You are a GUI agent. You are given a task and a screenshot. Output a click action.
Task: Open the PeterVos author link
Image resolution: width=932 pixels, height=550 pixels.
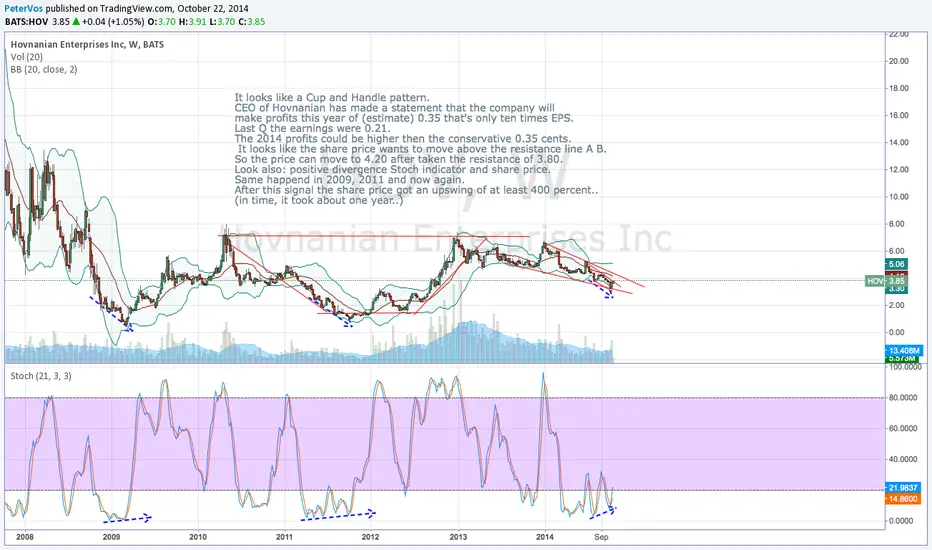(x=24, y=8)
